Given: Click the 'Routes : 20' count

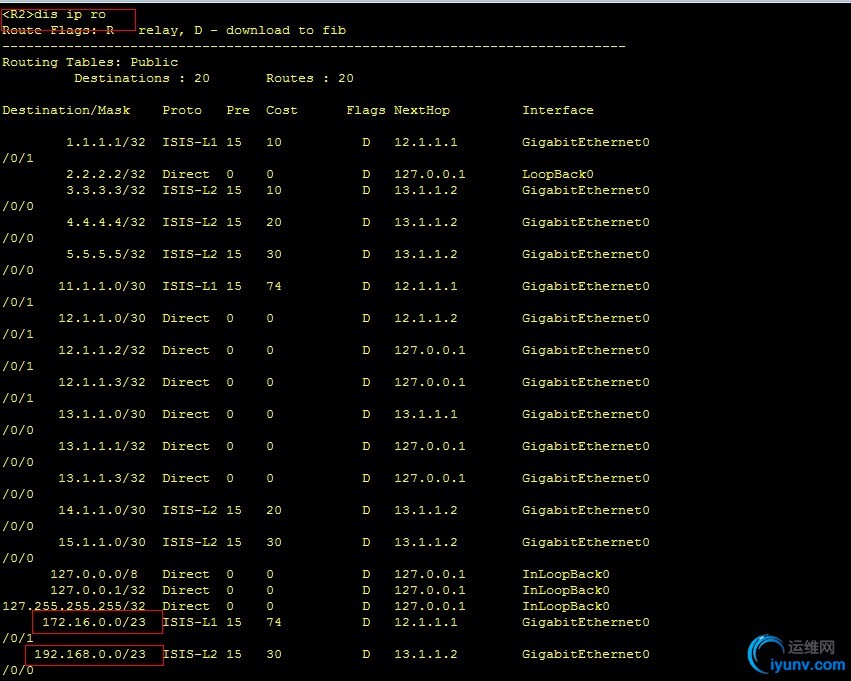Looking at the screenshot, I should pyautogui.click(x=309, y=78).
